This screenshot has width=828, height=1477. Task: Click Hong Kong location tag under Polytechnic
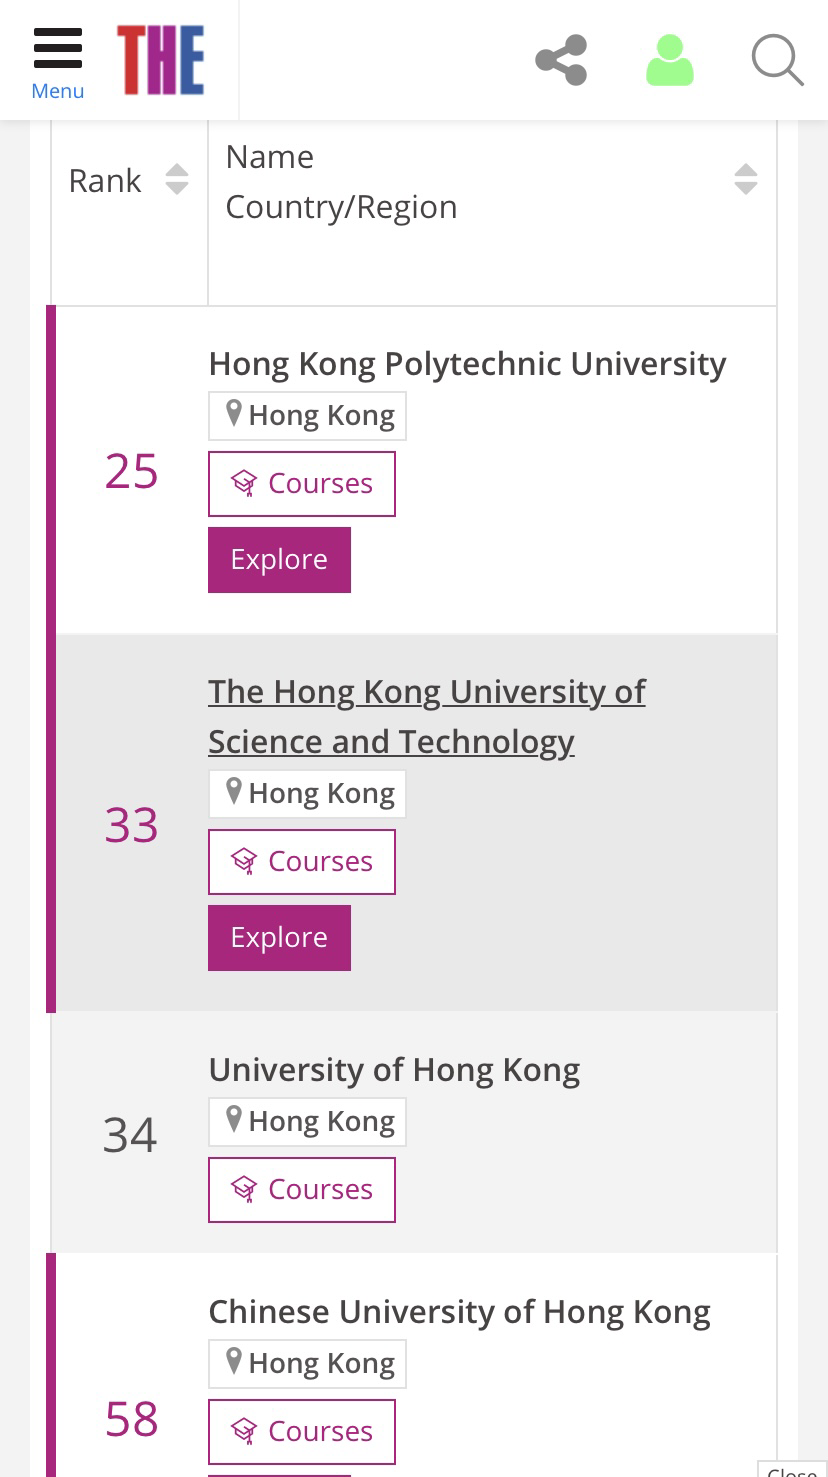click(308, 416)
